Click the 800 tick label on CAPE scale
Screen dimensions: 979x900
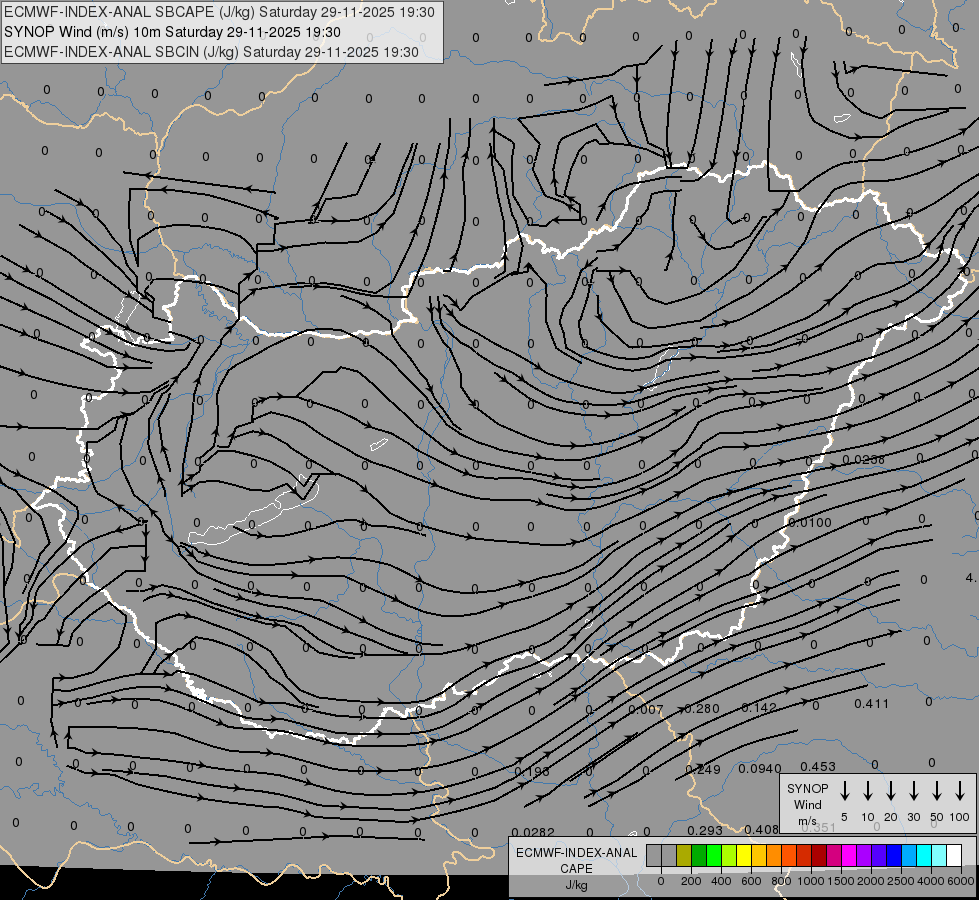tap(781, 881)
